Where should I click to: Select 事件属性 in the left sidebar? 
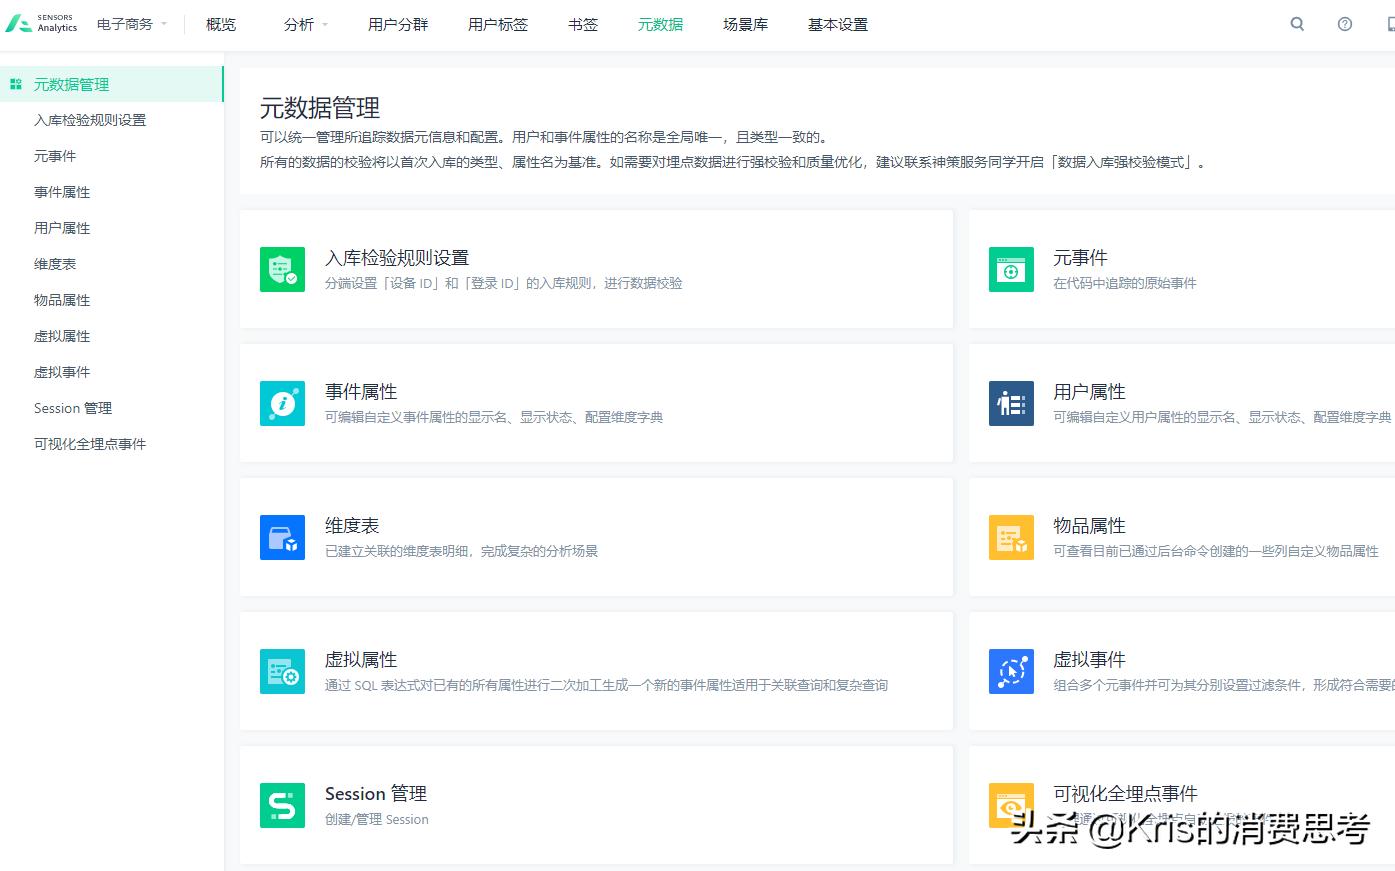click(61, 191)
